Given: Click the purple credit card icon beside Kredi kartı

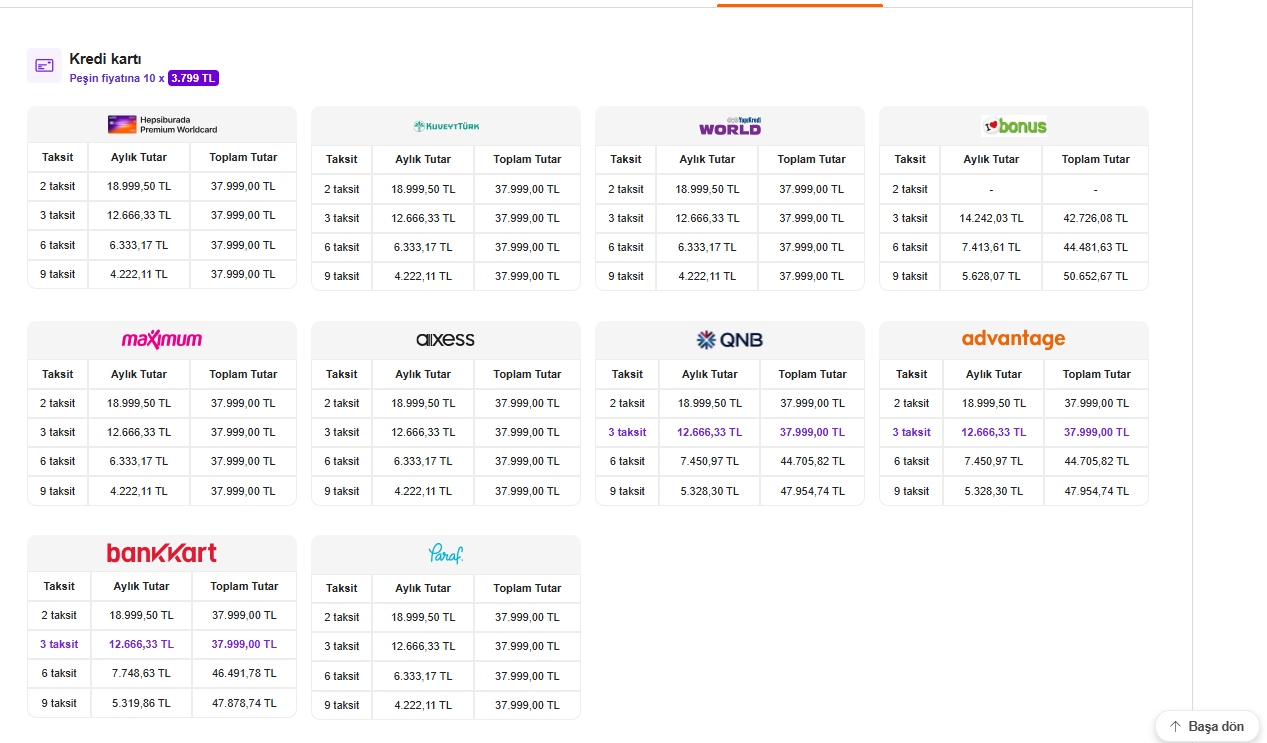Looking at the screenshot, I should coord(44,65).
